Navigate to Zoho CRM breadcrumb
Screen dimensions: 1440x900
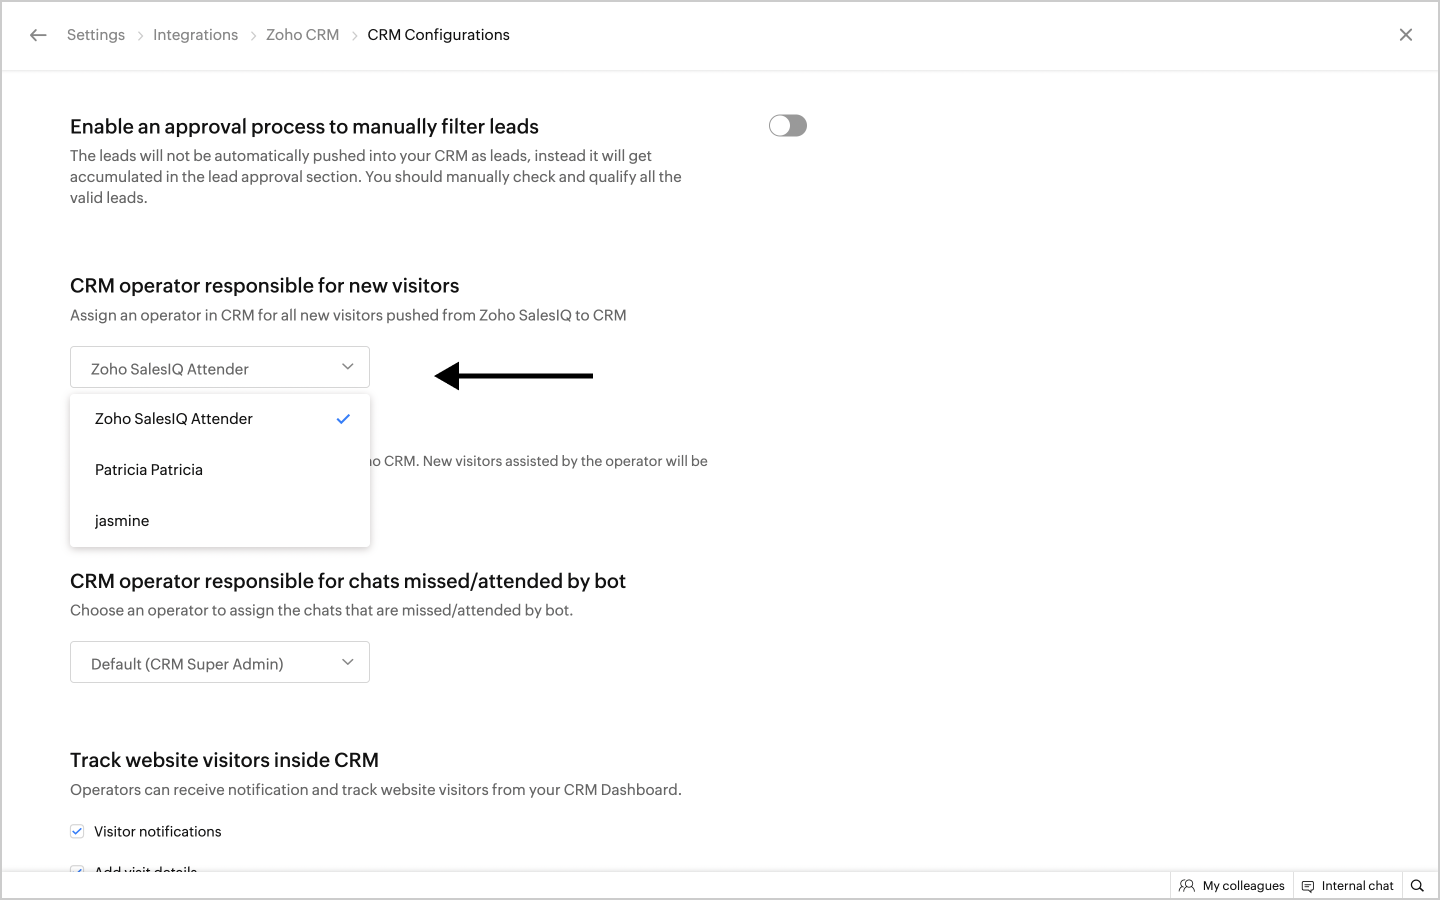[x=303, y=35]
